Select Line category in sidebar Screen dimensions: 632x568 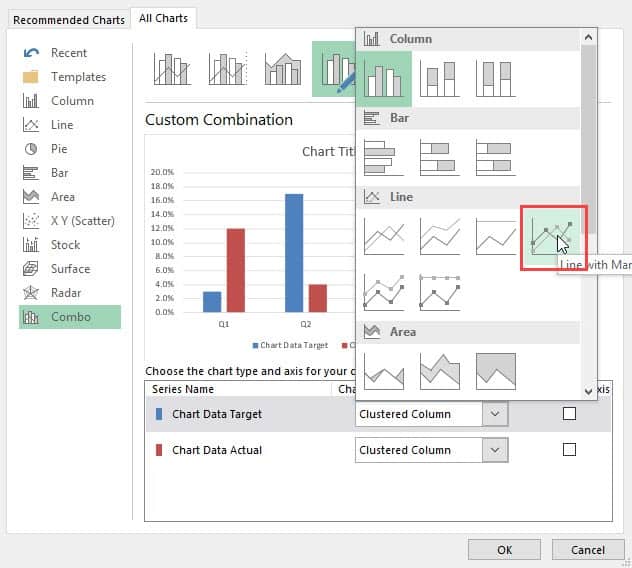pyautogui.click(x=69, y=125)
